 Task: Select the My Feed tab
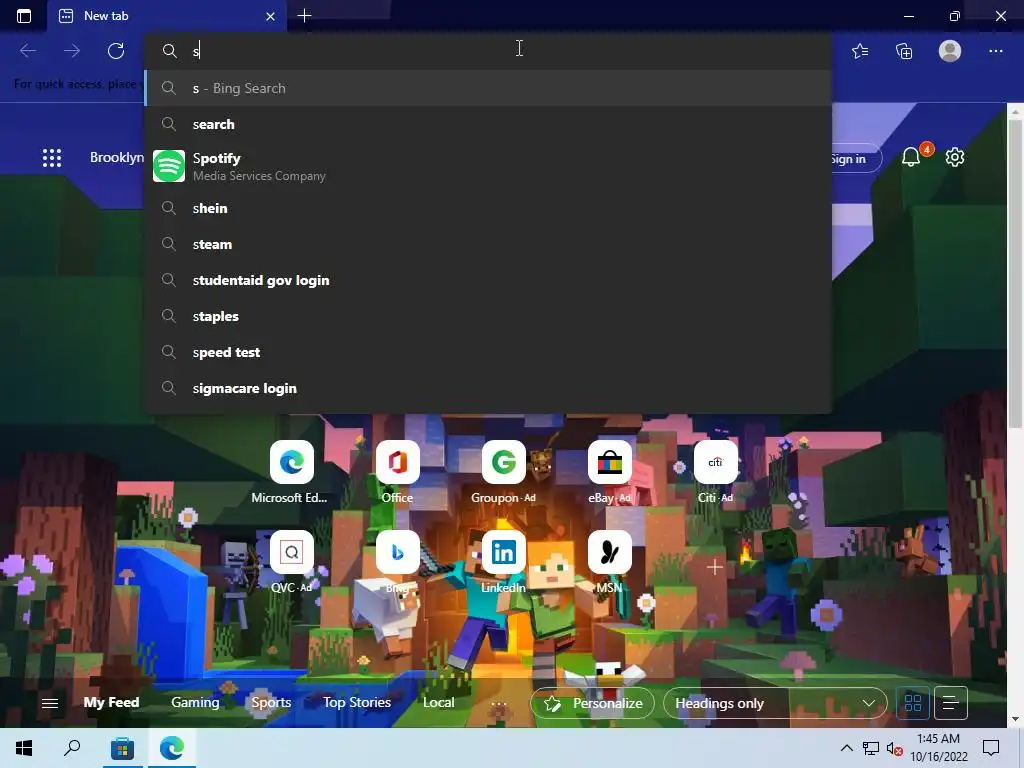pos(111,703)
